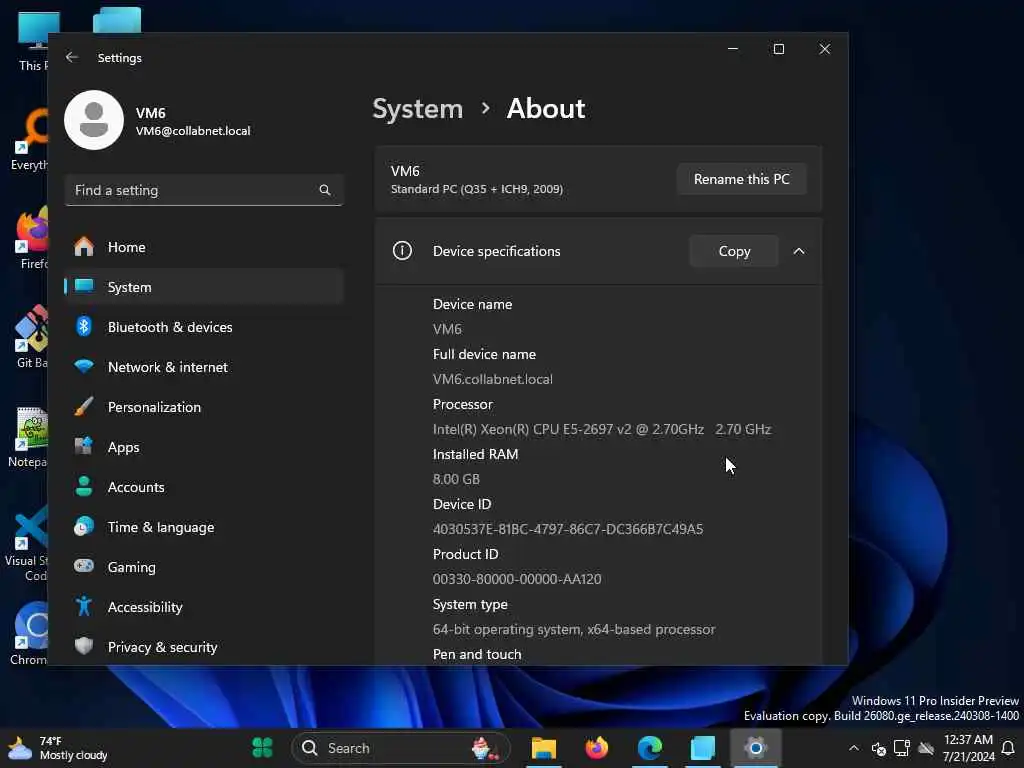Select System in the sidebar
Viewport: 1024px width, 768px height.
tap(204, 287)
